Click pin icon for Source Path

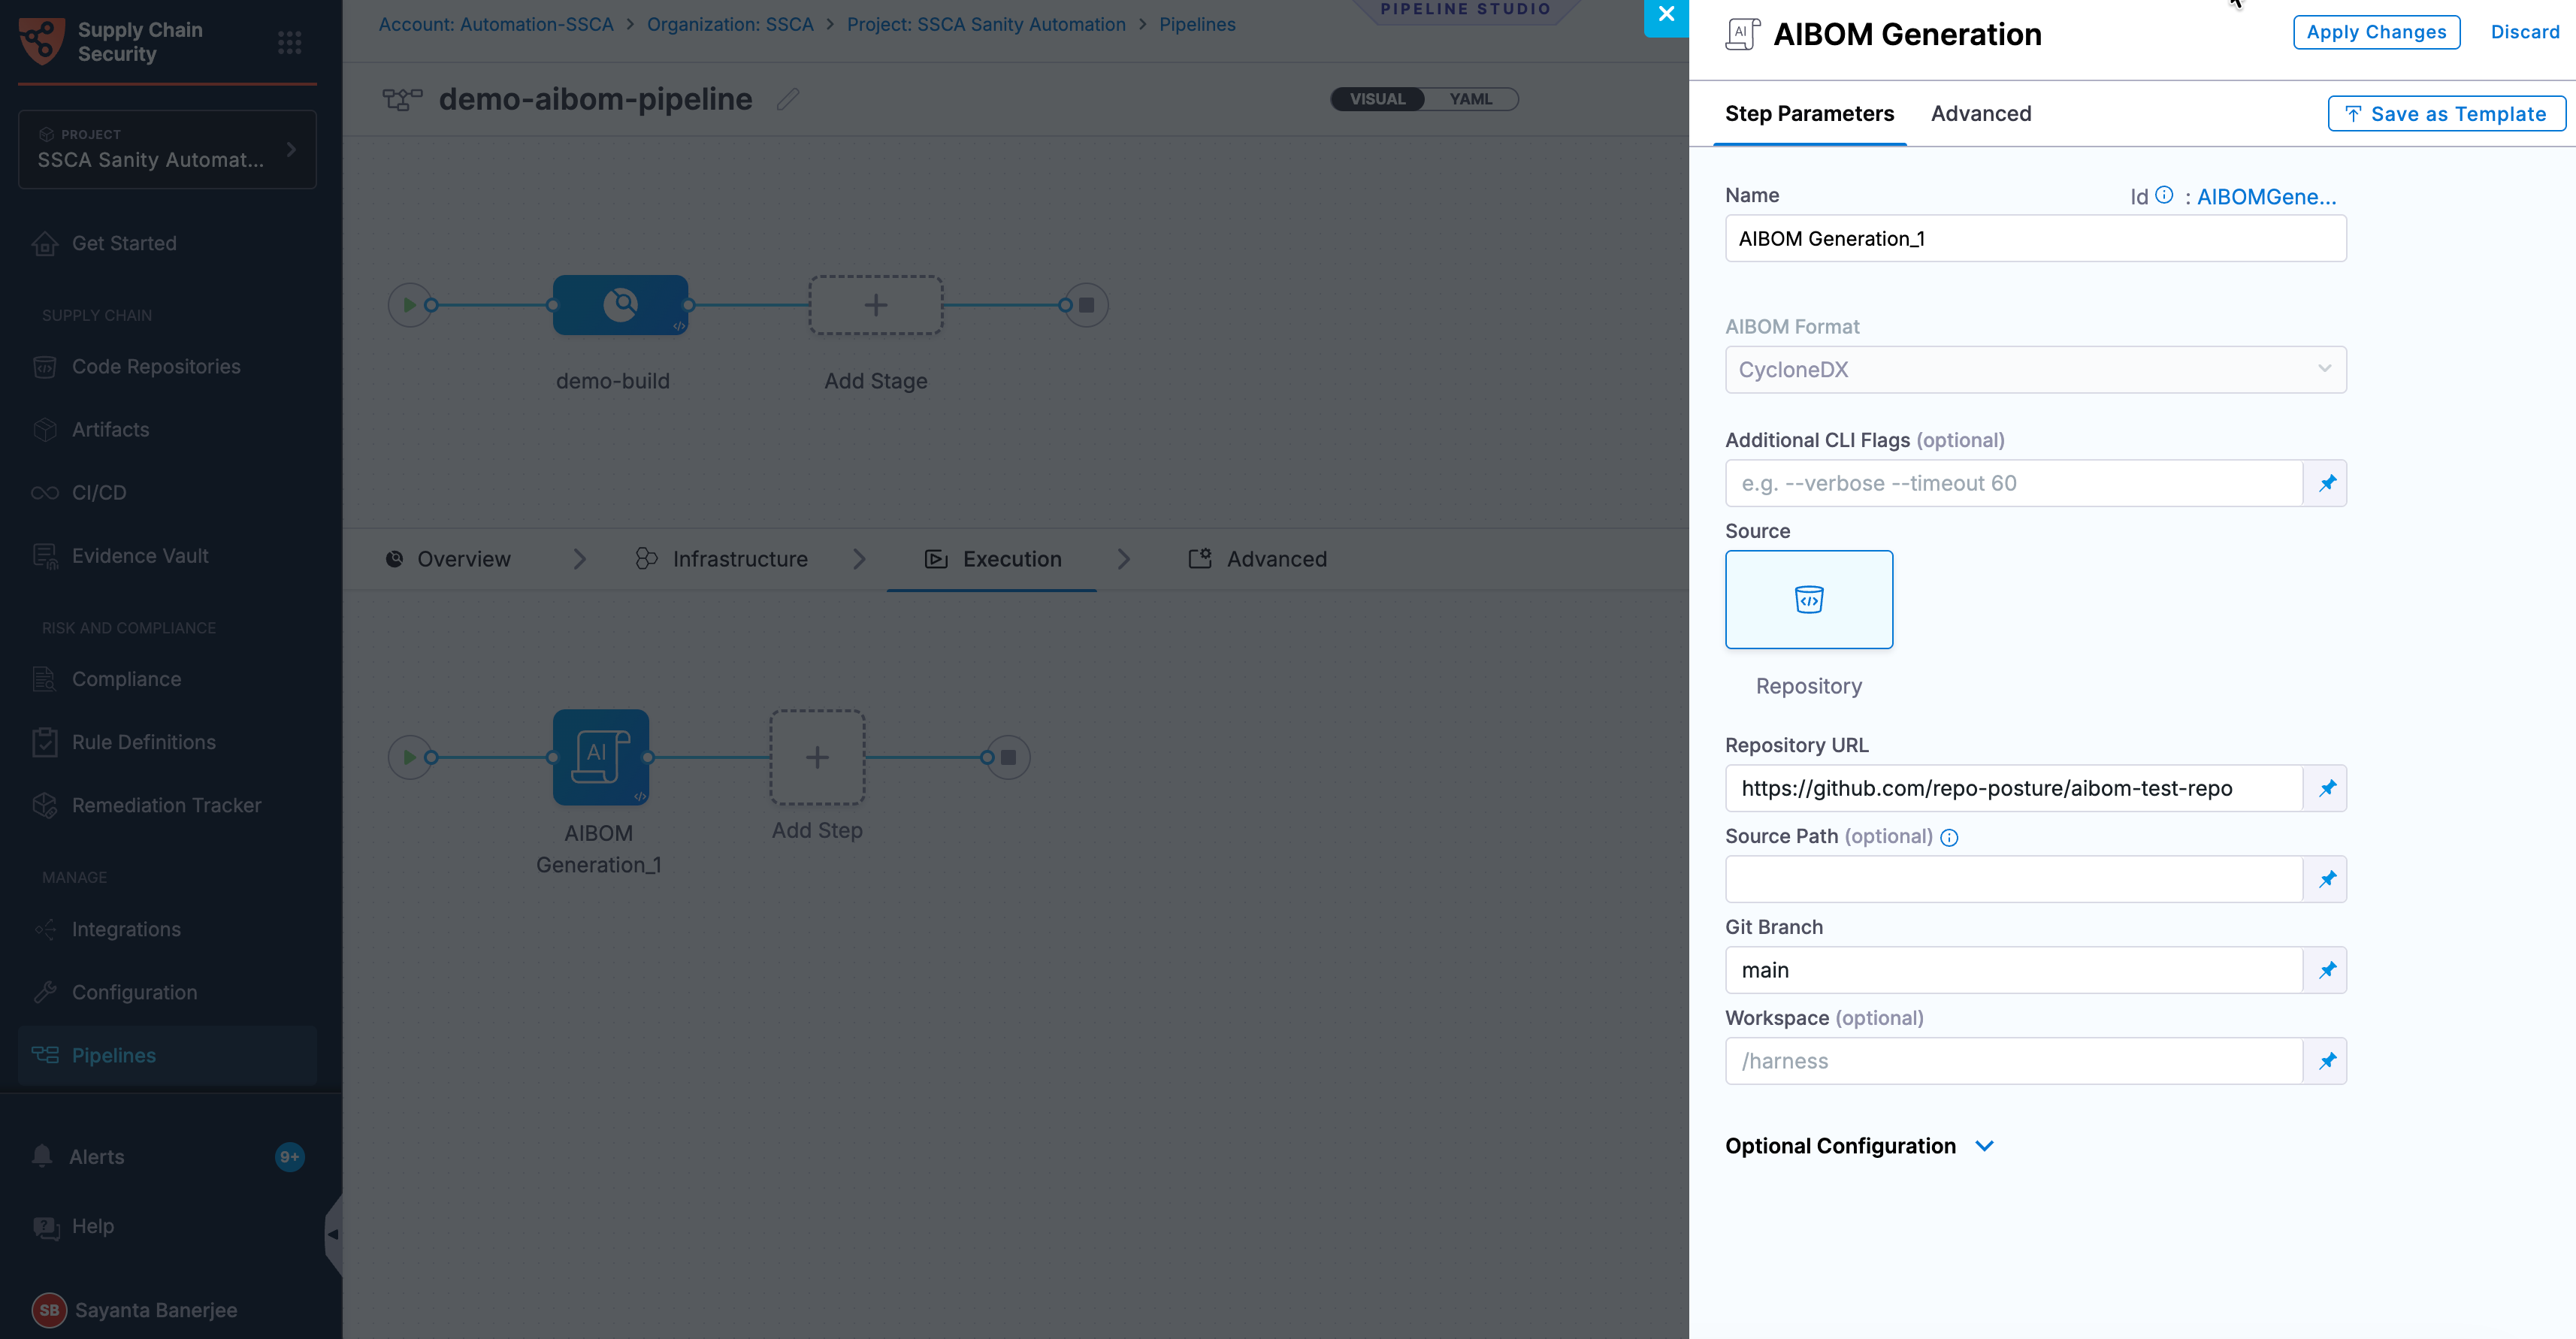coord(2327,879)
